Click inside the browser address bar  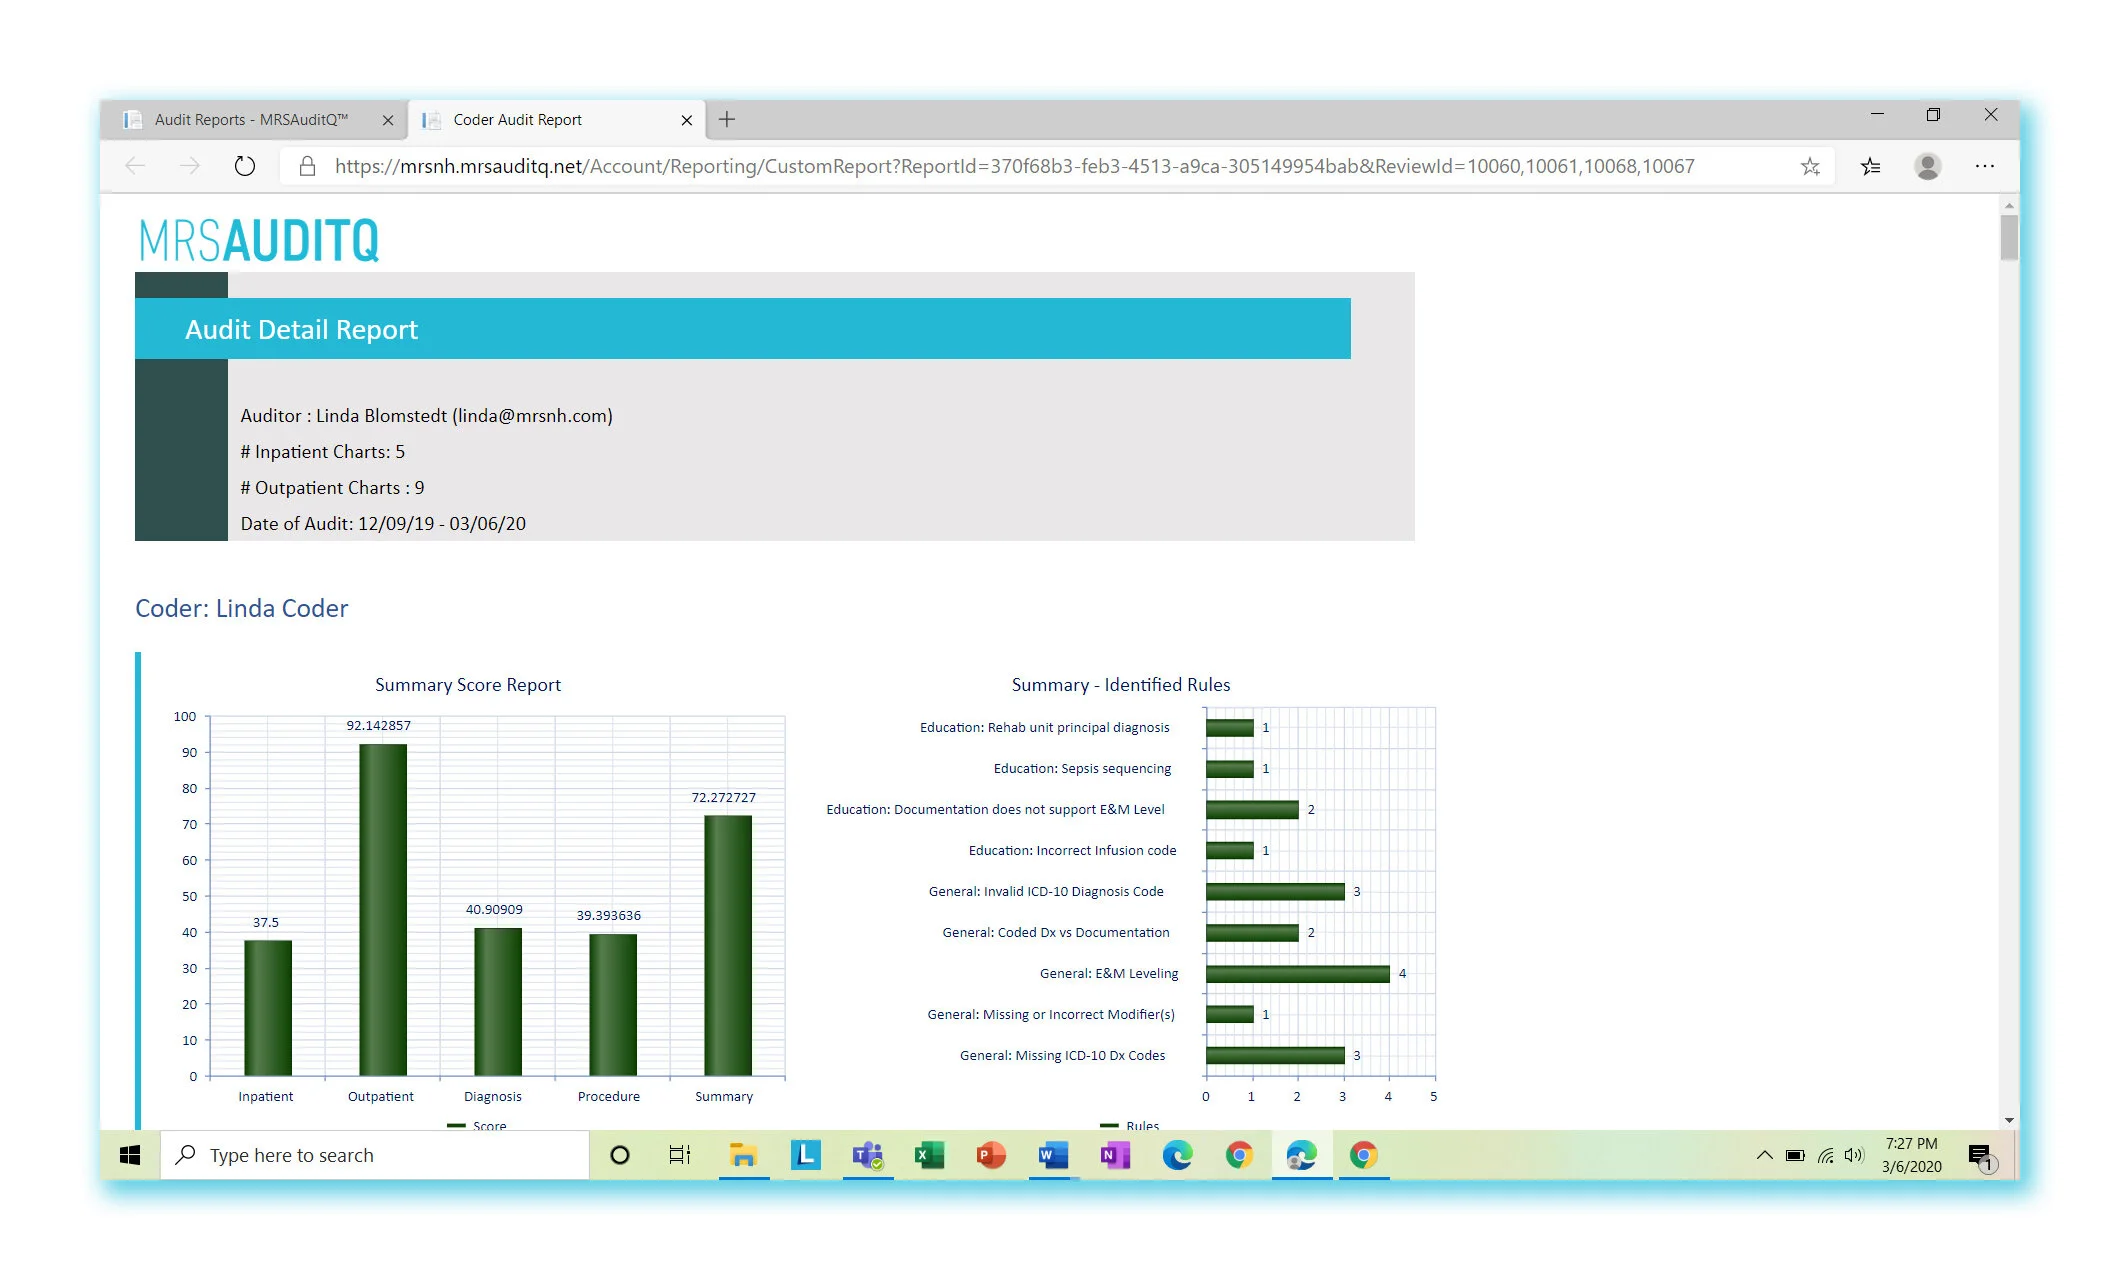tap(1000, 166)
